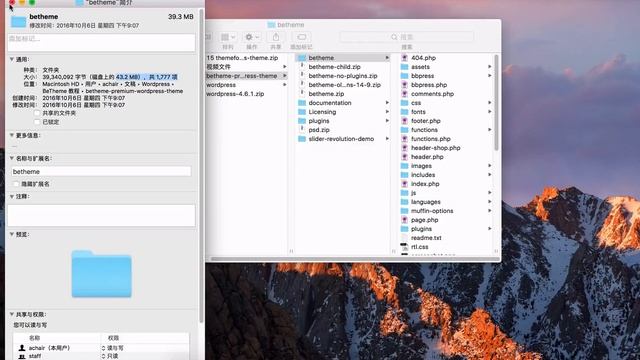Click the page.php file icon
The height and width of the screenshot is (360, 640).
pyautogui.click(x=404, y=220)
